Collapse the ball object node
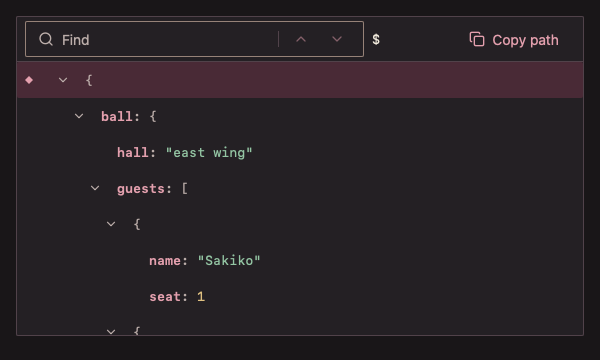 tap(79, 116)
